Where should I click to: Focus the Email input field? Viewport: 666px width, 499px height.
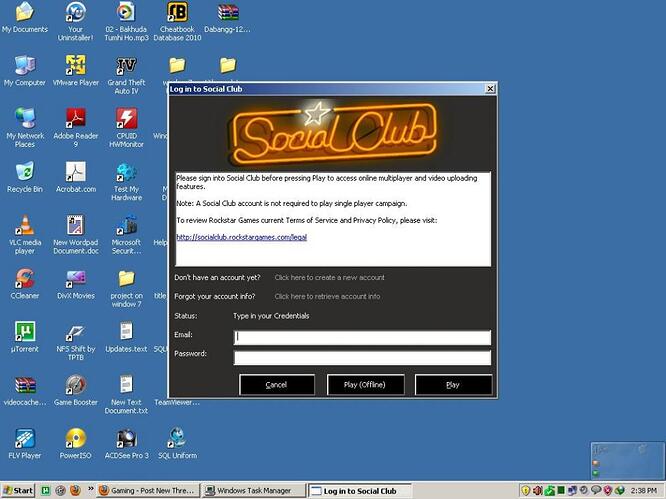coord(362,337)
